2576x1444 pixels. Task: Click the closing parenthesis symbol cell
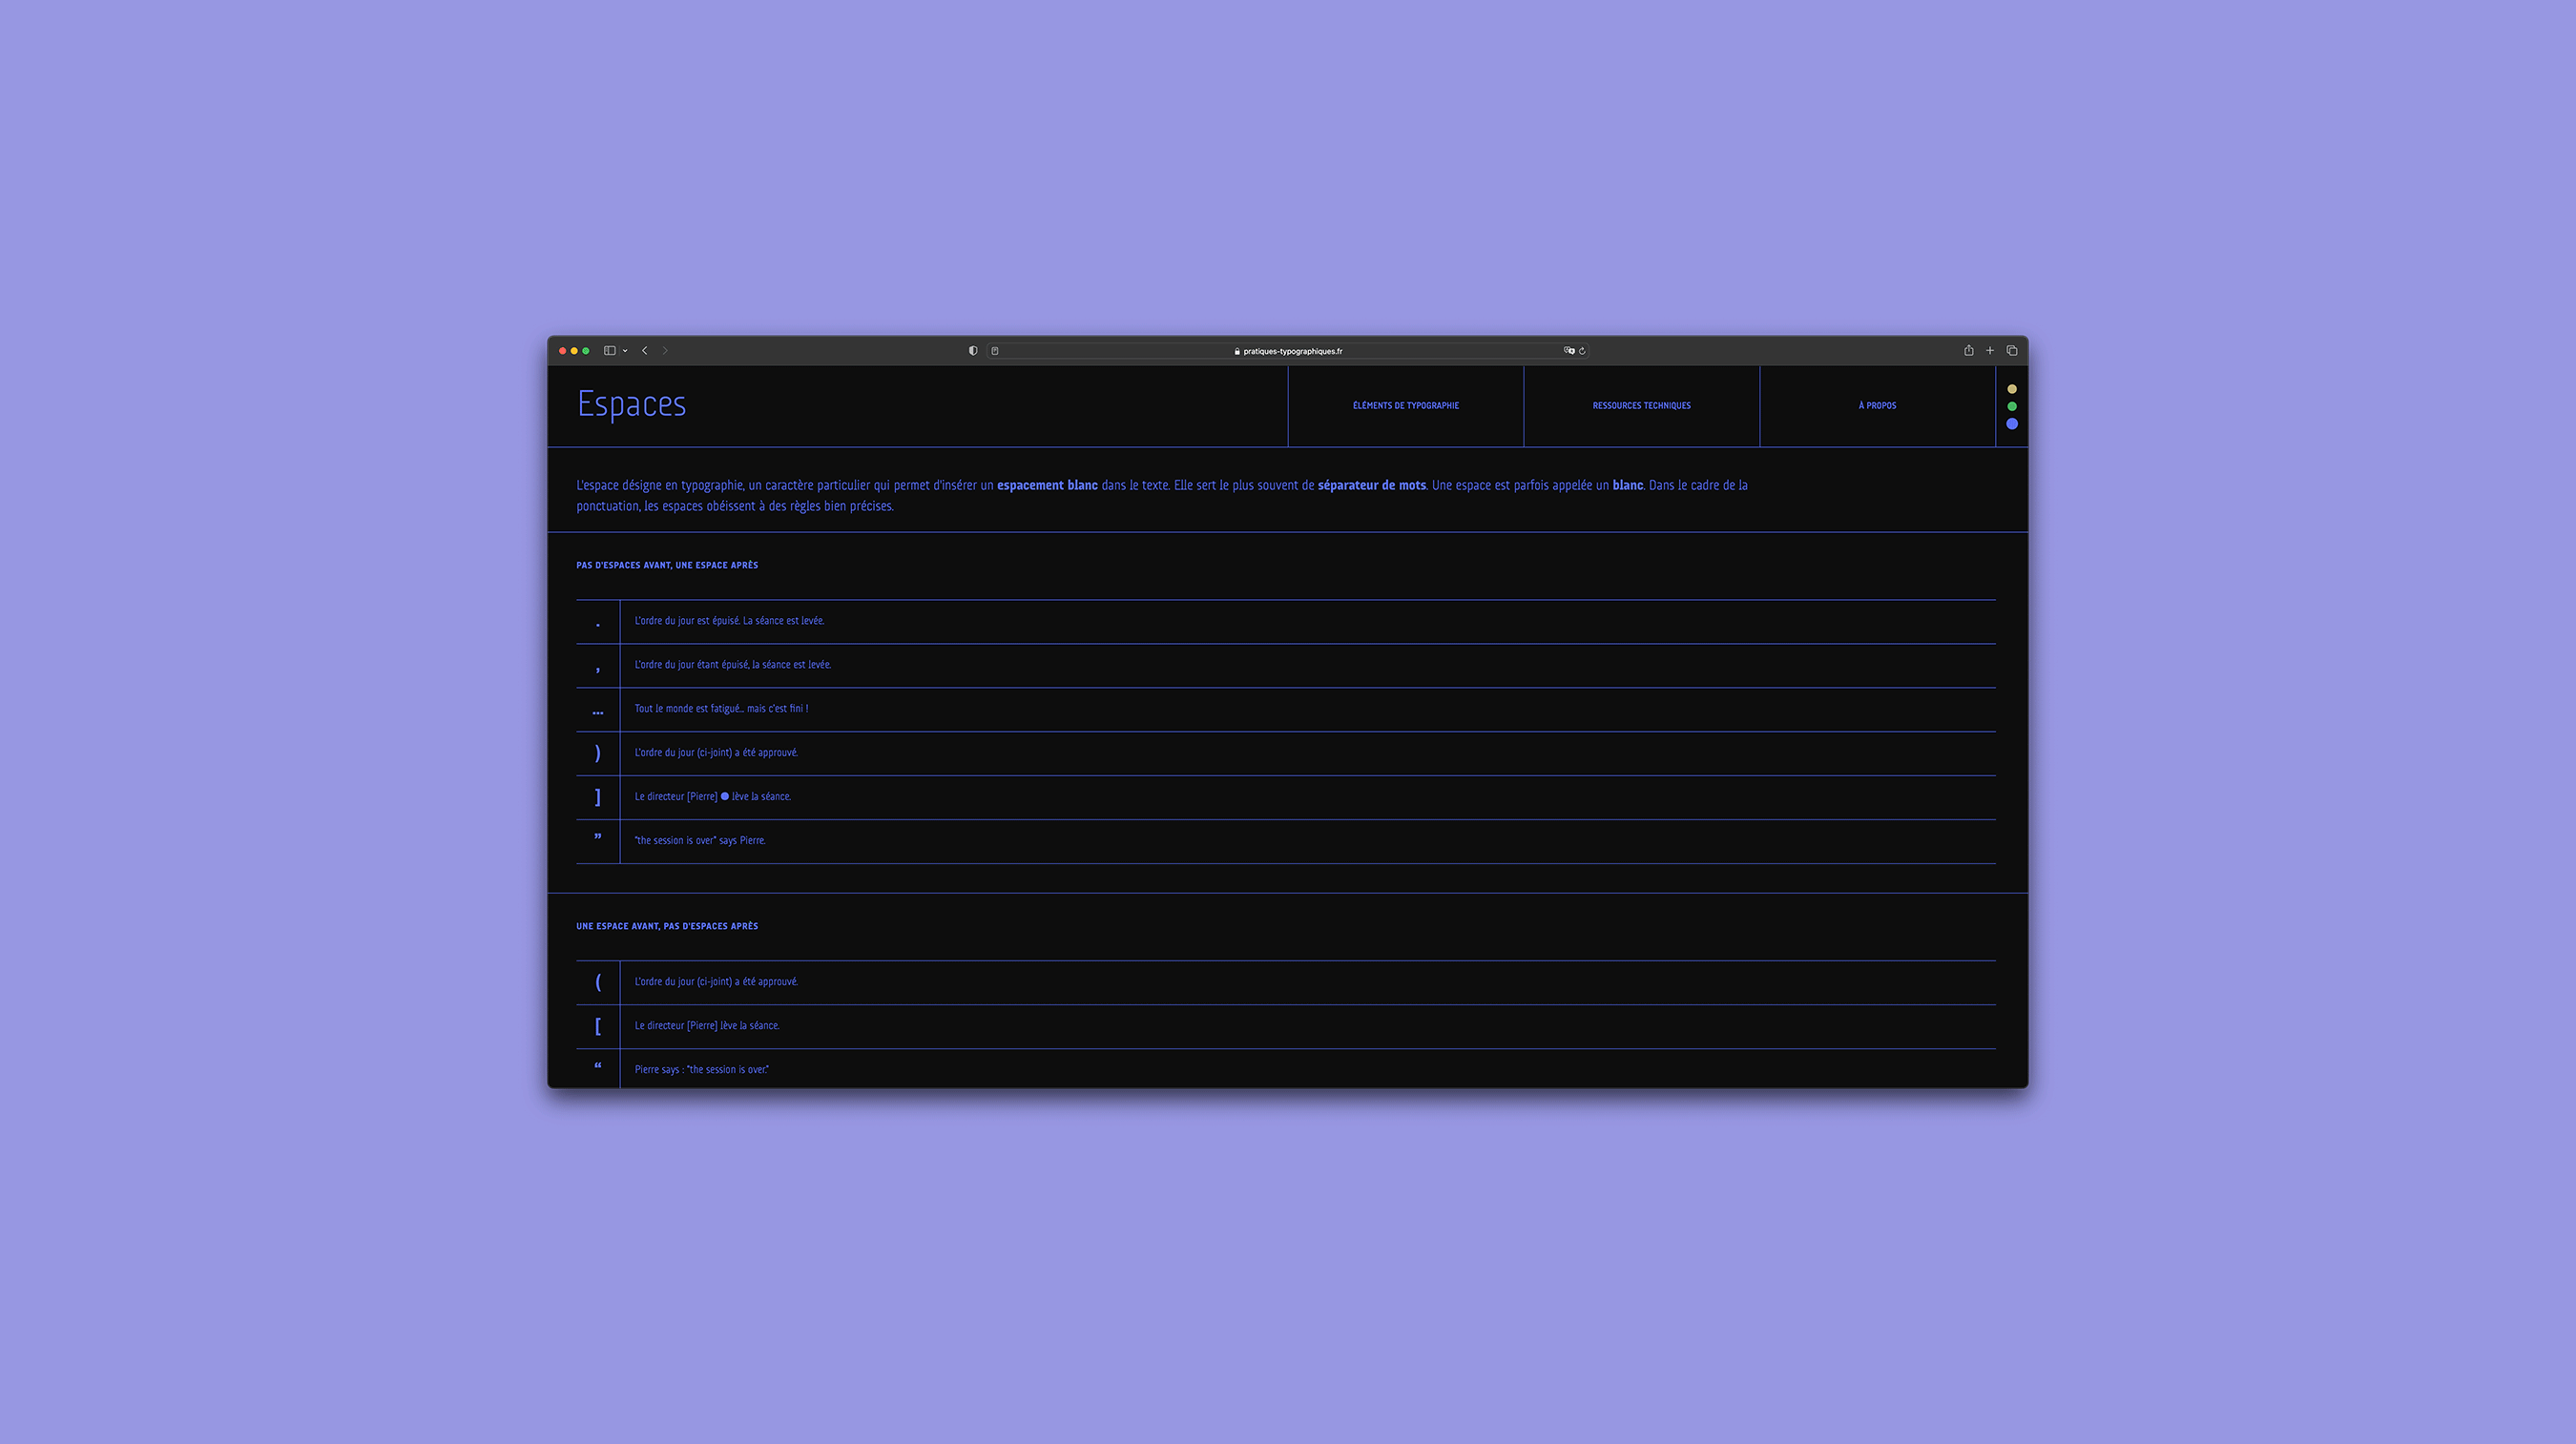(x=598, y=754)
